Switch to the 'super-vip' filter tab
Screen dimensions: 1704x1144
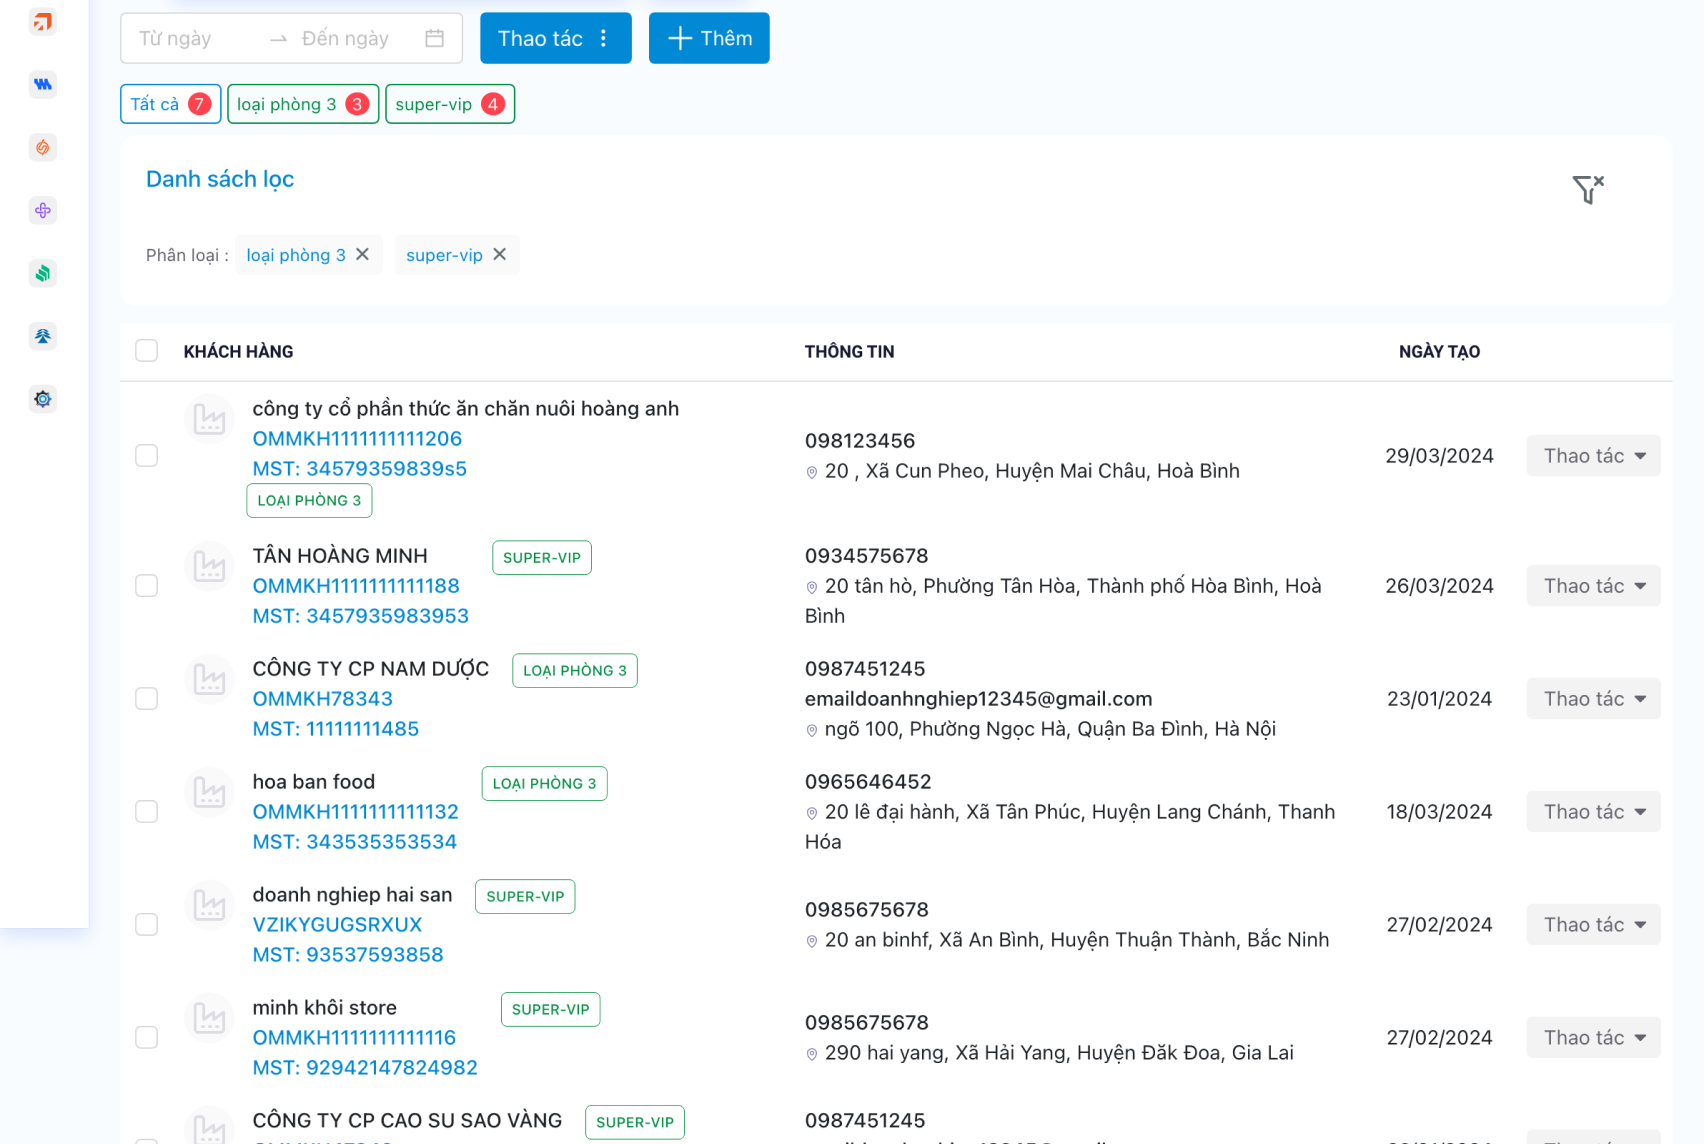[450, 104]
